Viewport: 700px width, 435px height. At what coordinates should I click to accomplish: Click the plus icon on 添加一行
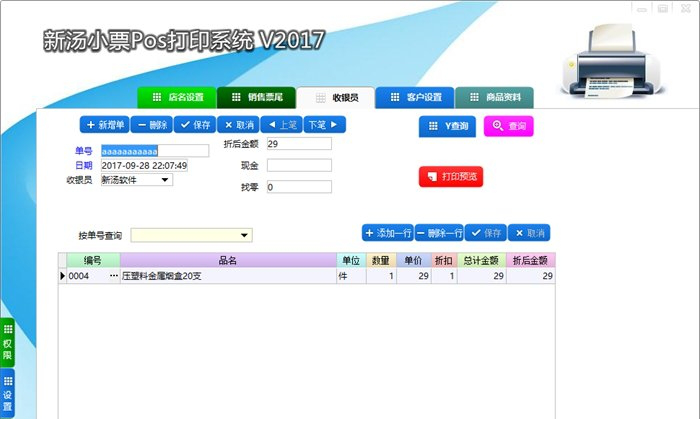pos(369,233)
